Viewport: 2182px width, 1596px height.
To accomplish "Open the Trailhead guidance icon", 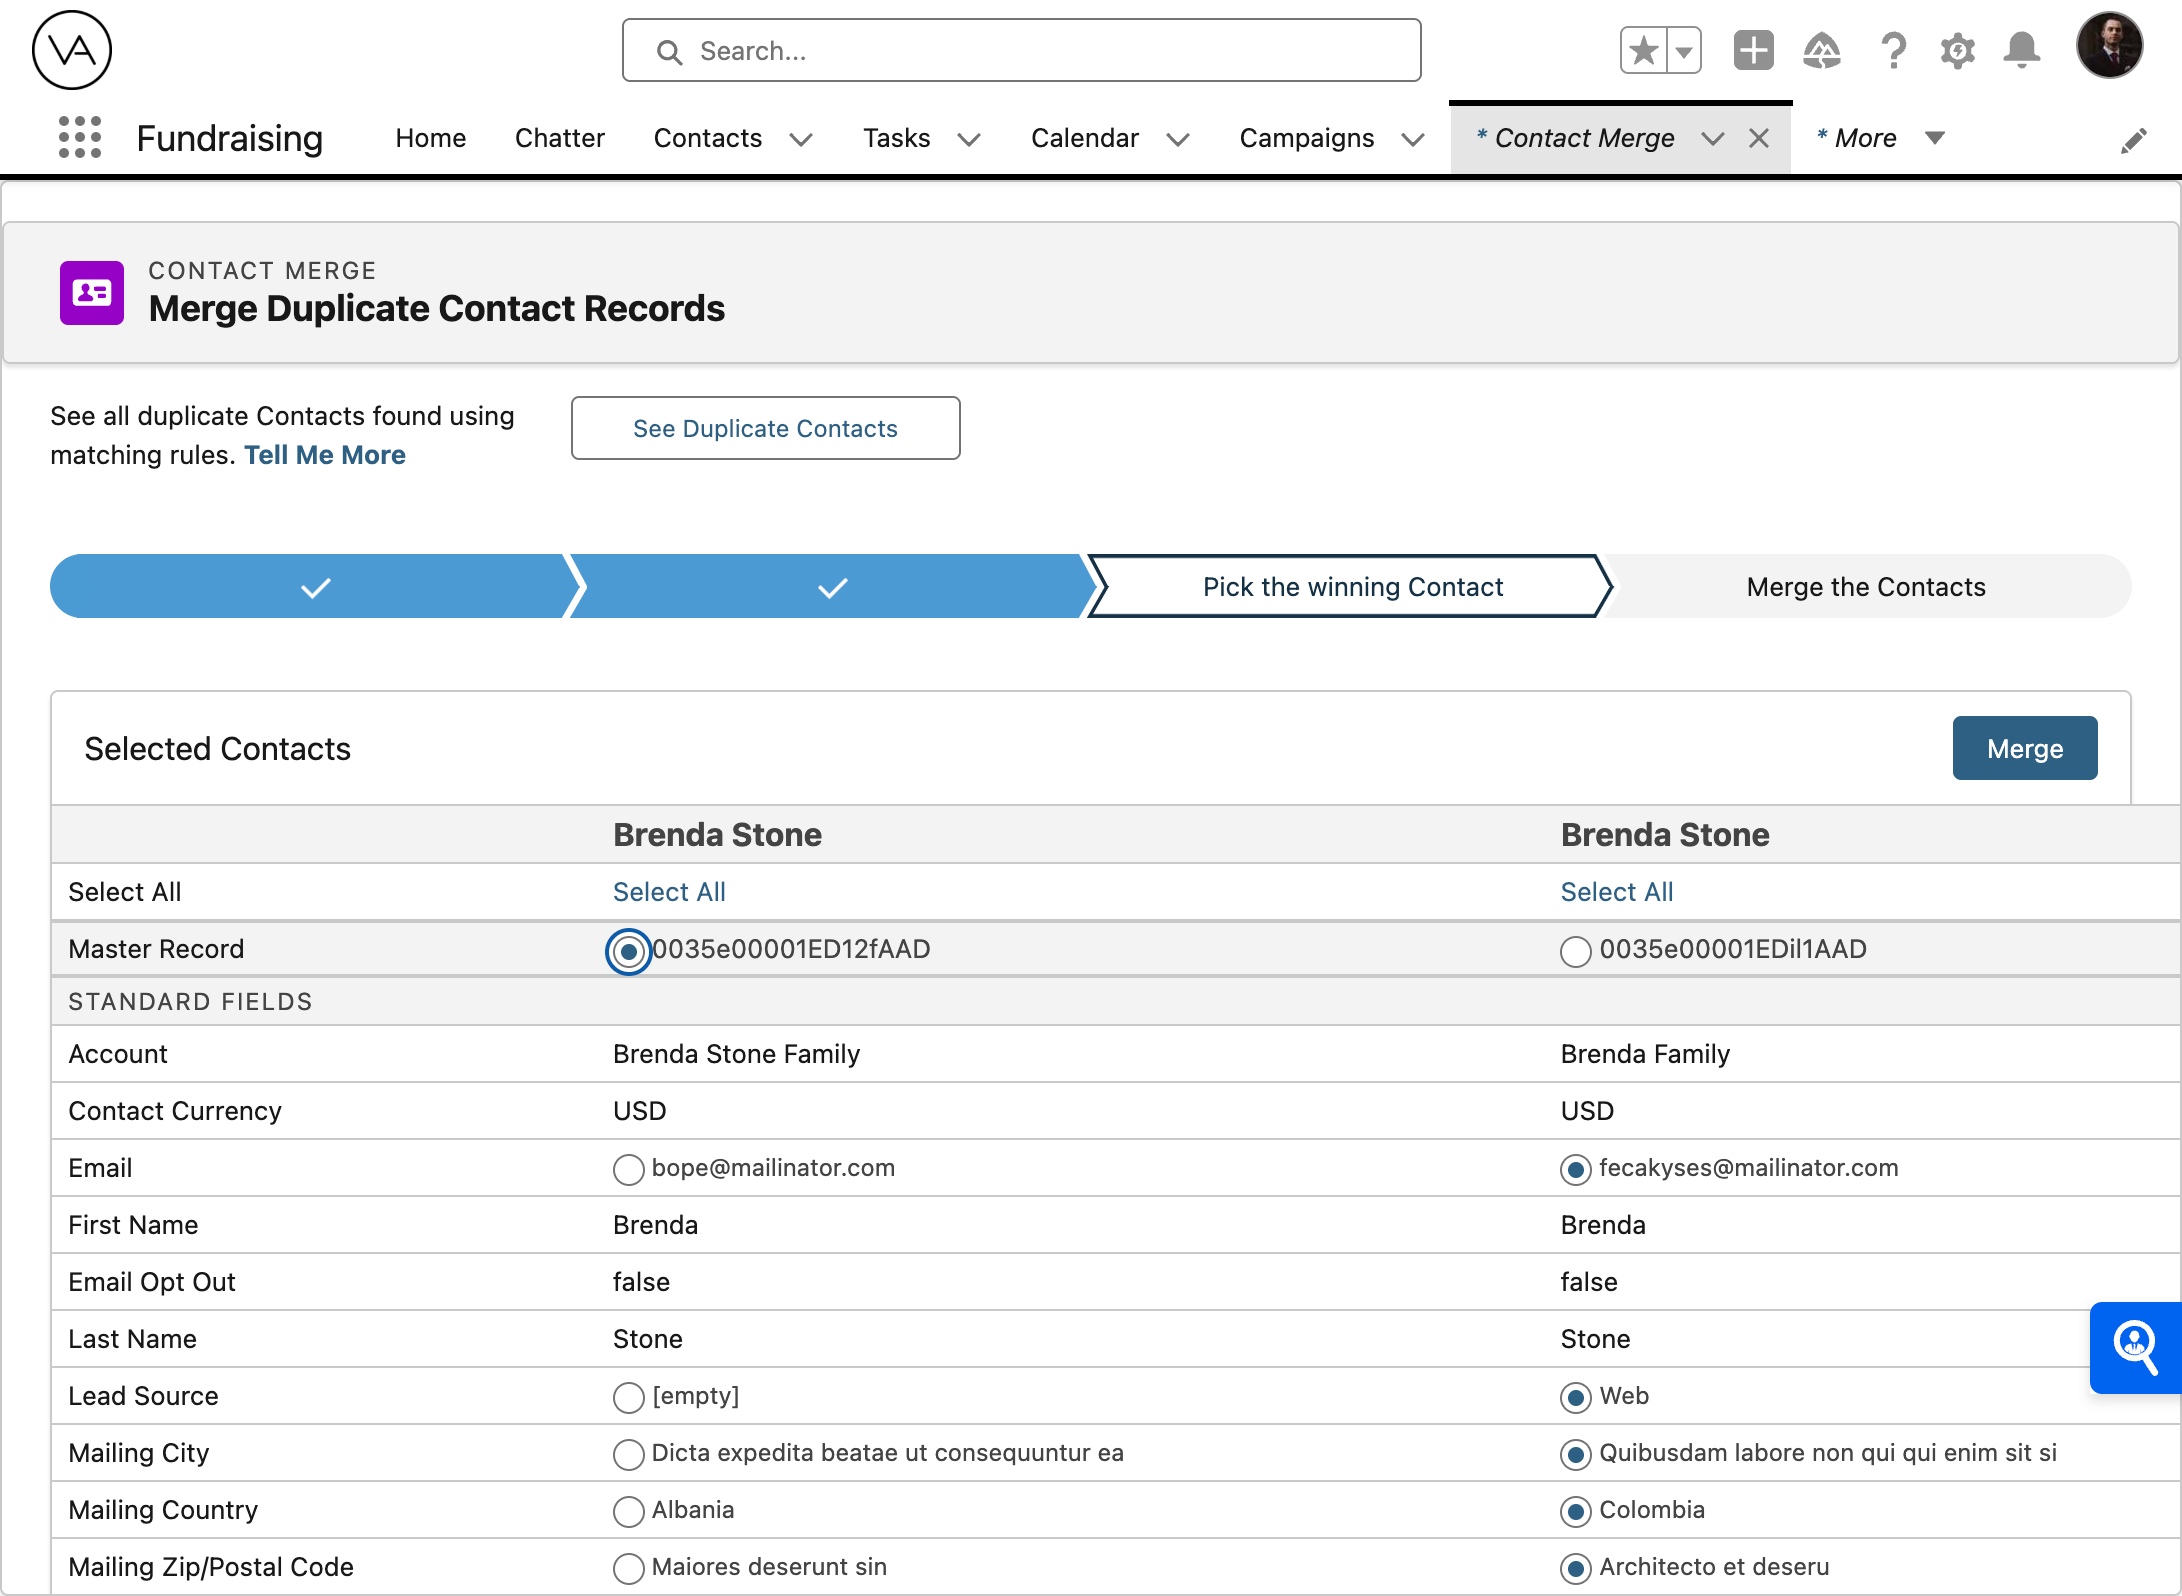I will [x=1822, y=50].
